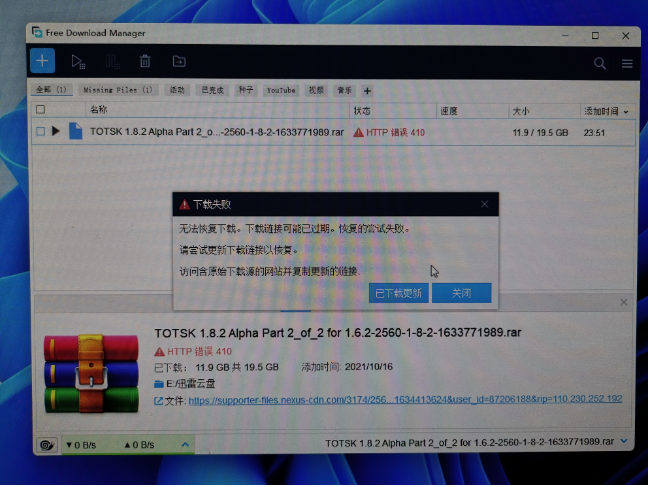648x487 pixels.
Task: Click the details panel file title
Action: 338,332
